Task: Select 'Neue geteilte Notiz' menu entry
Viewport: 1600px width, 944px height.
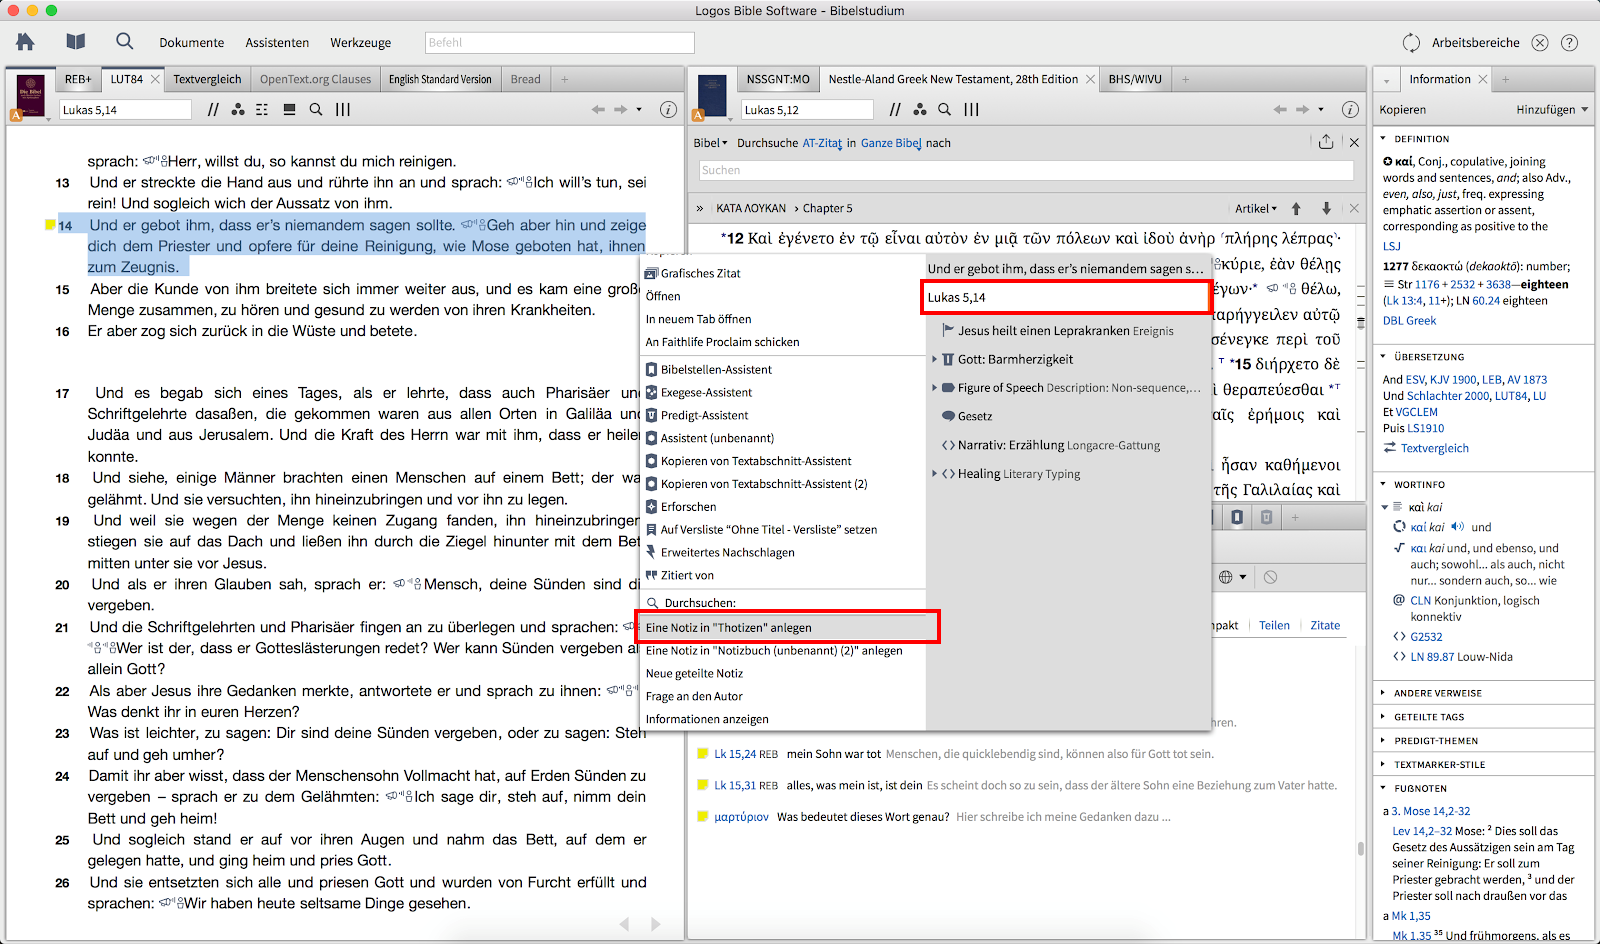Action: 783,673
